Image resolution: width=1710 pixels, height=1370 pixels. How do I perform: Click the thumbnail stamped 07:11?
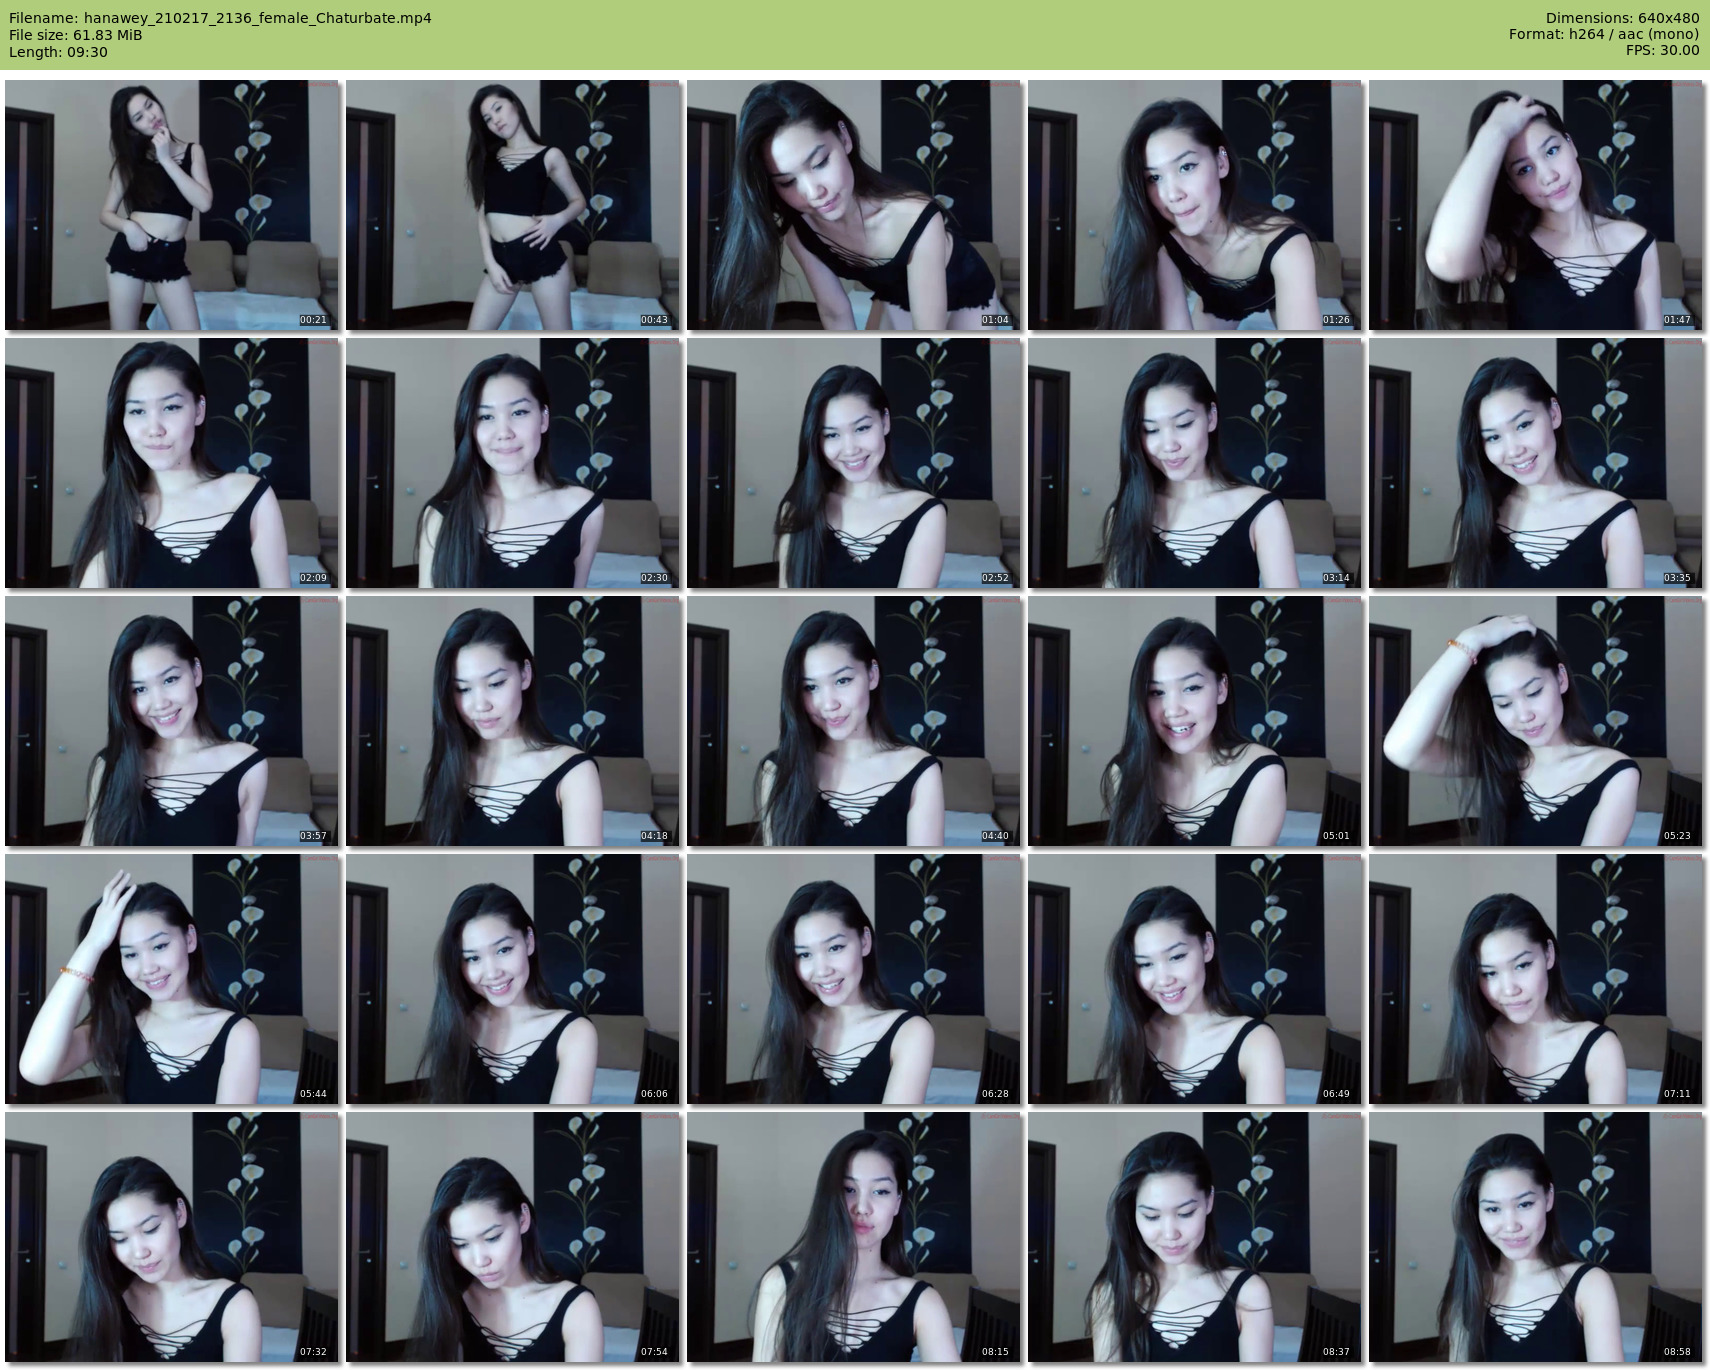point(1535,979)
